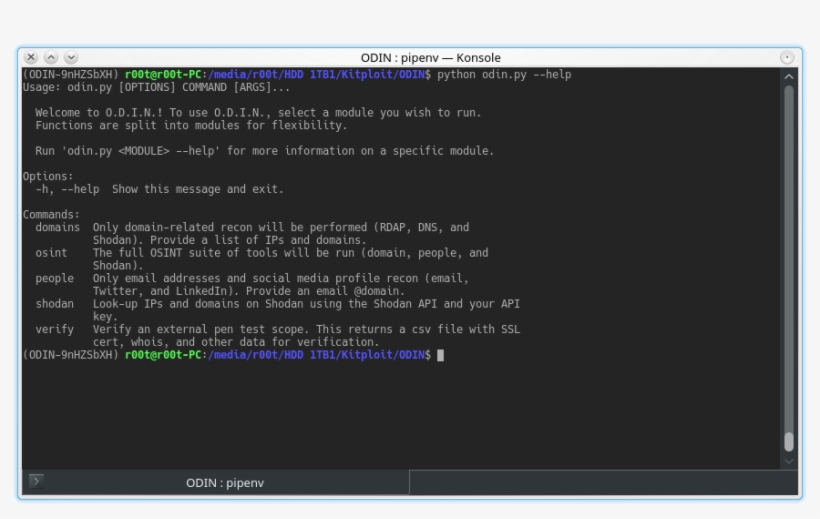Close the Konsole window
The image size is (820, 519).
31,57
